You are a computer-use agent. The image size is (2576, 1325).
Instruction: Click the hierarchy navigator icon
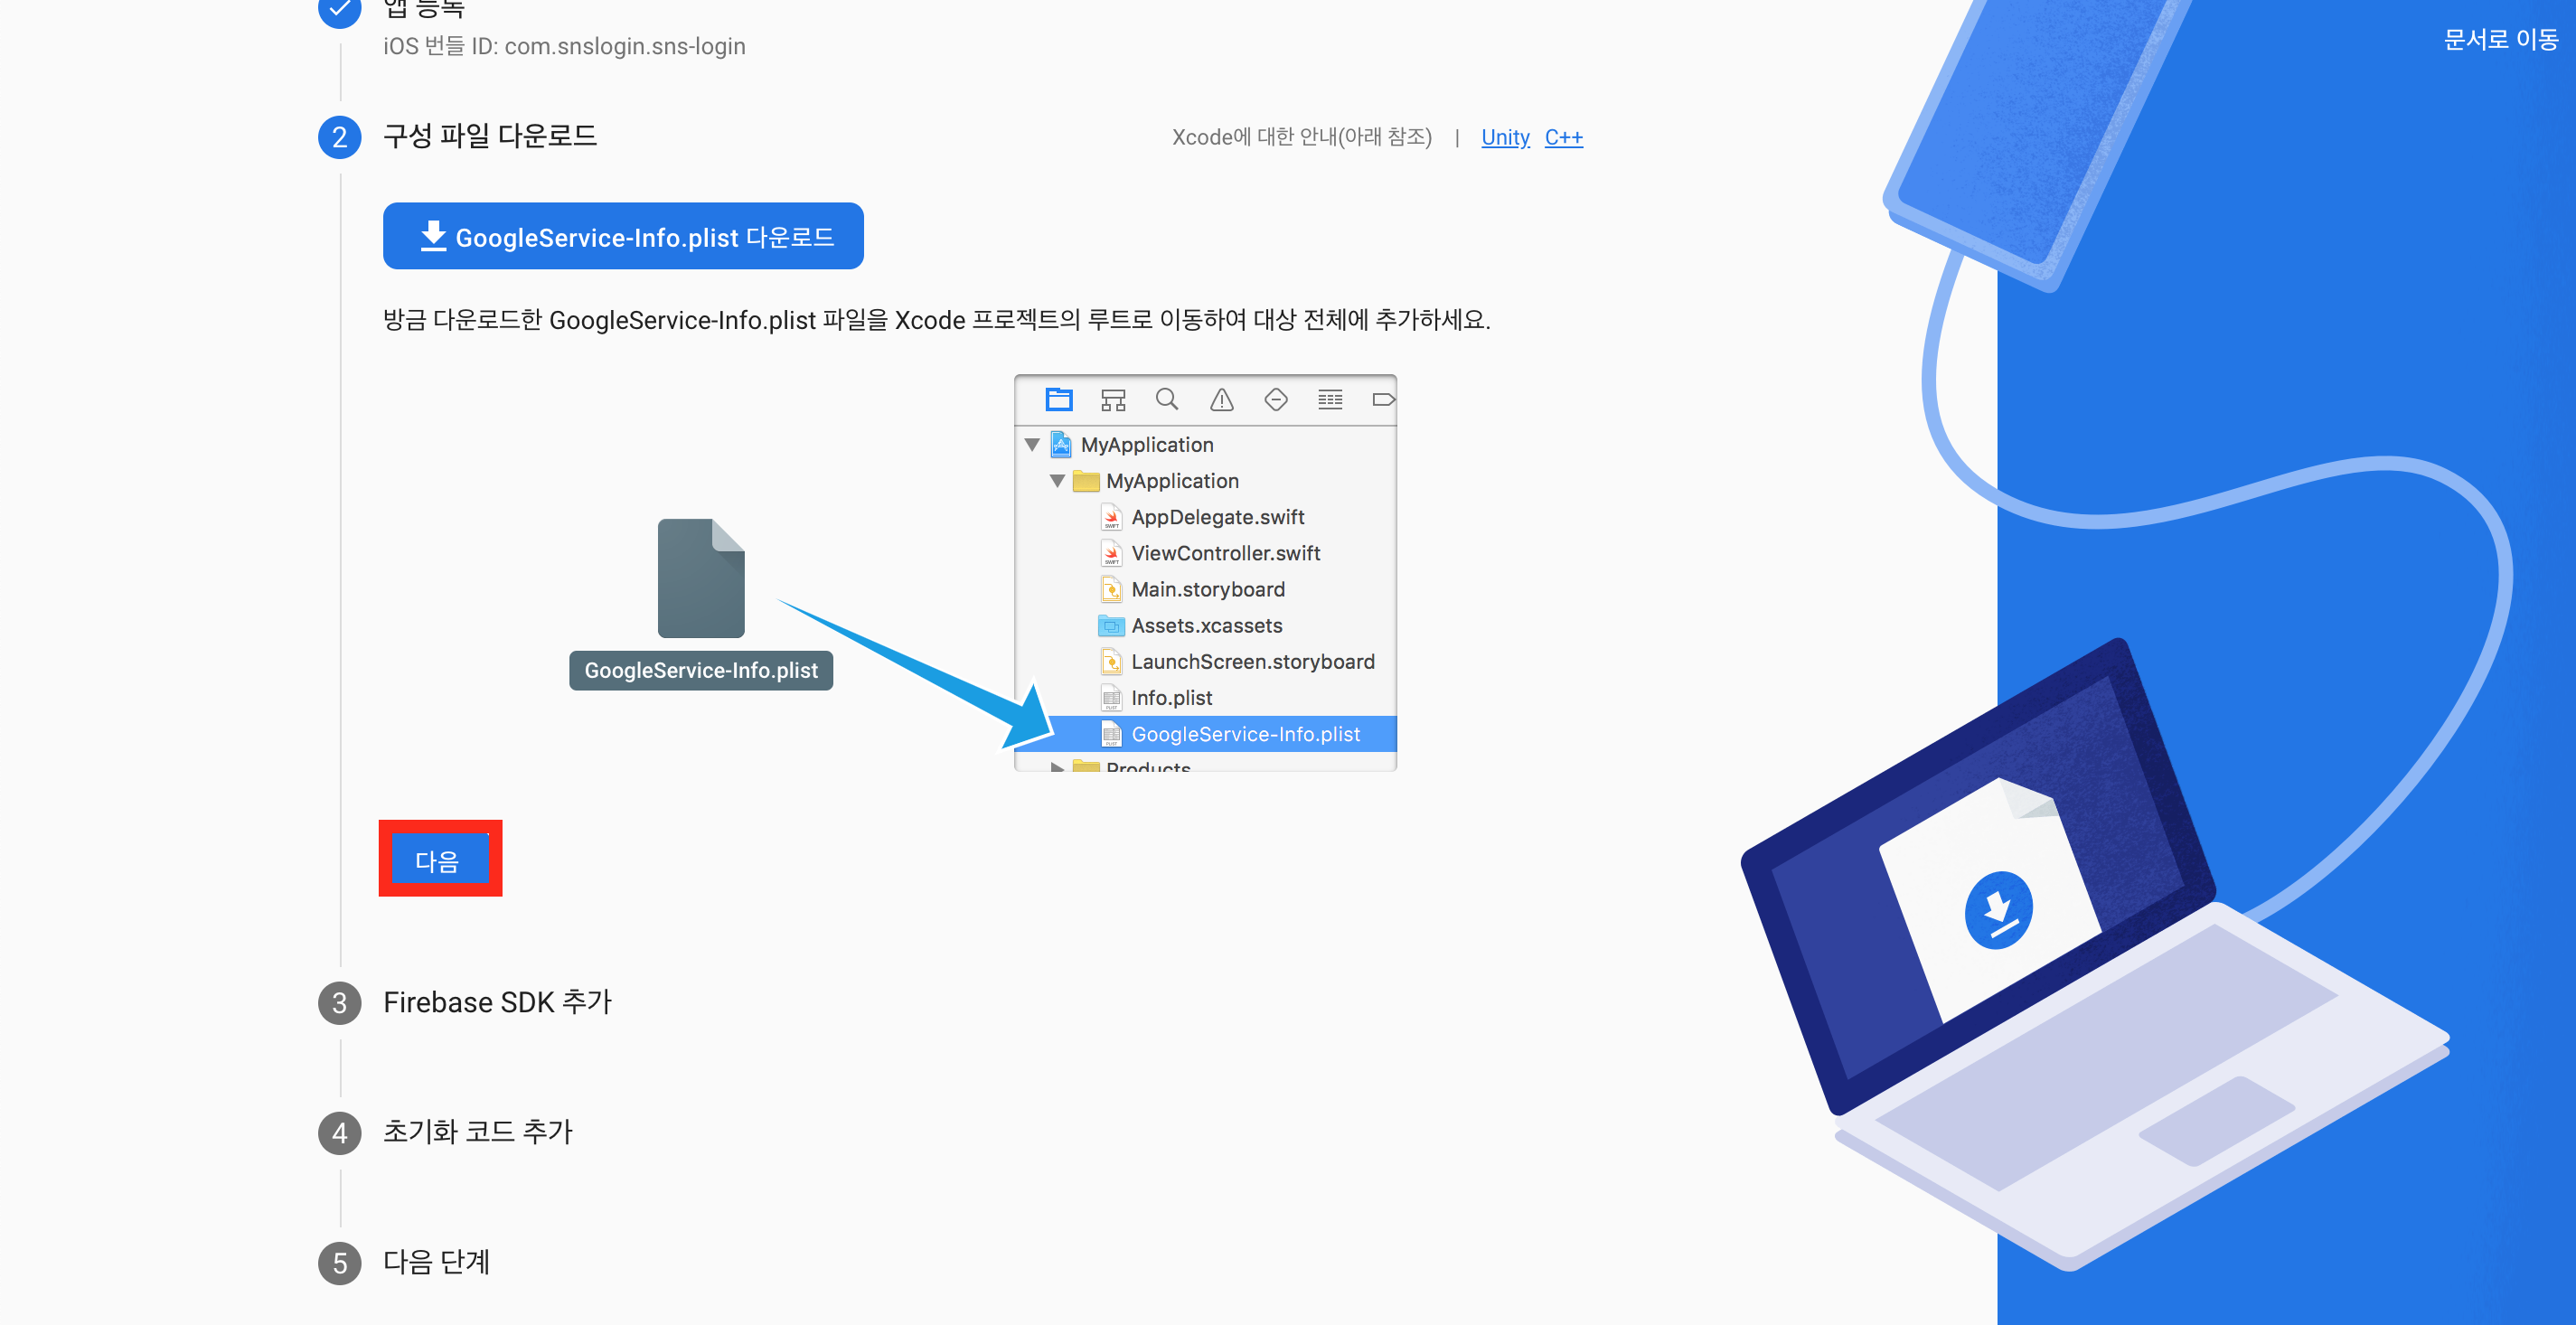click(x=1112, y=400)
